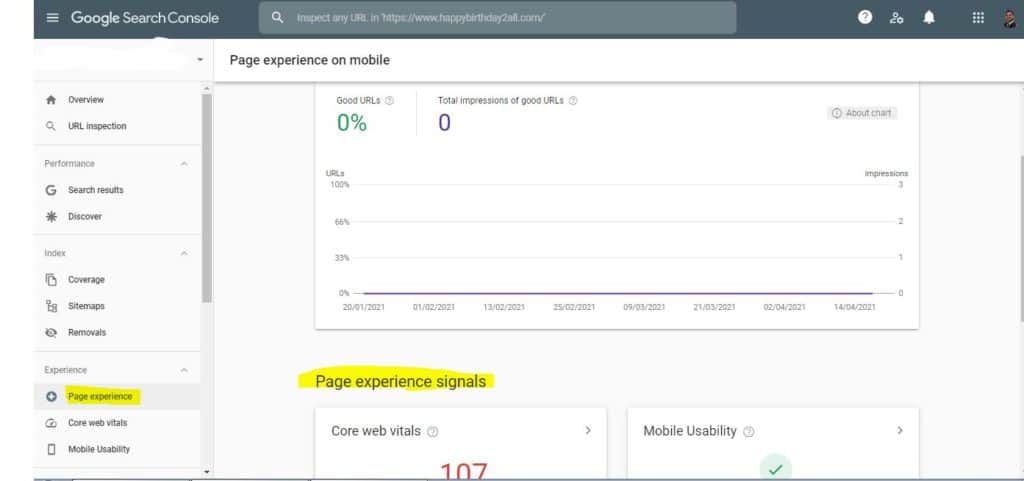
Task: Click the sidebar scroll down arrow
Action: [x=207, y=471]
